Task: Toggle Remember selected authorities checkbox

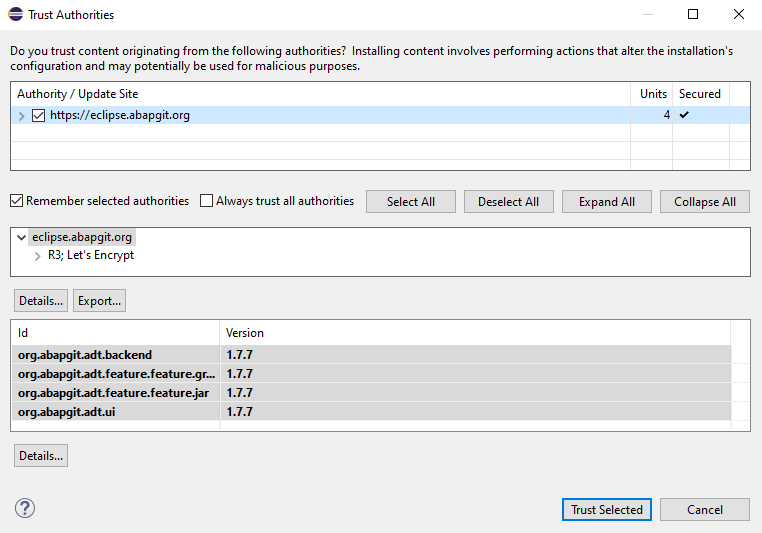Action: coord(17,201)
